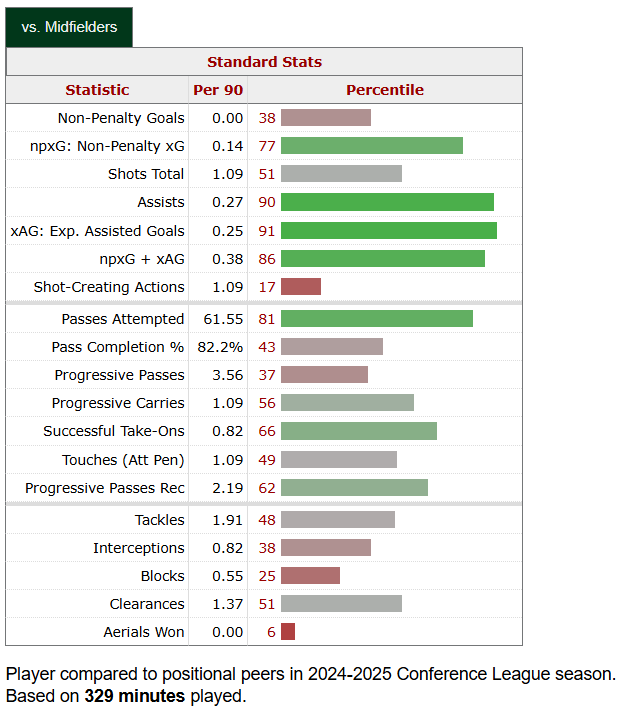The width and height of the screenshot is (629, 708).
Task: Click the Aerials Won percentile bar
Action: tap(288, 632)
